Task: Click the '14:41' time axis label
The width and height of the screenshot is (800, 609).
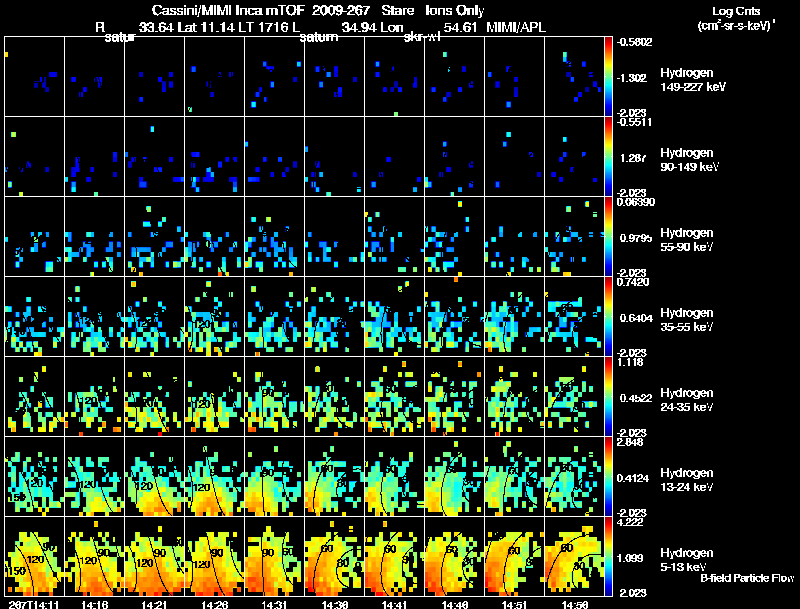Action: click(394, 604)
